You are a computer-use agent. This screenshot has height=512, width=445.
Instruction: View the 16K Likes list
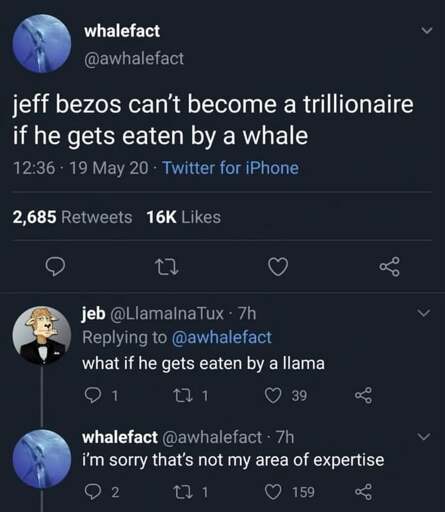click(184, 217)
